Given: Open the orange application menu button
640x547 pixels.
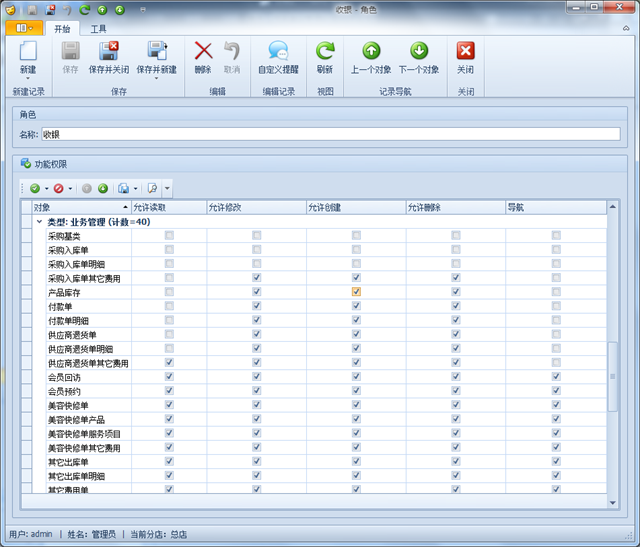Looking at the screenshot, I should point(24,28).
